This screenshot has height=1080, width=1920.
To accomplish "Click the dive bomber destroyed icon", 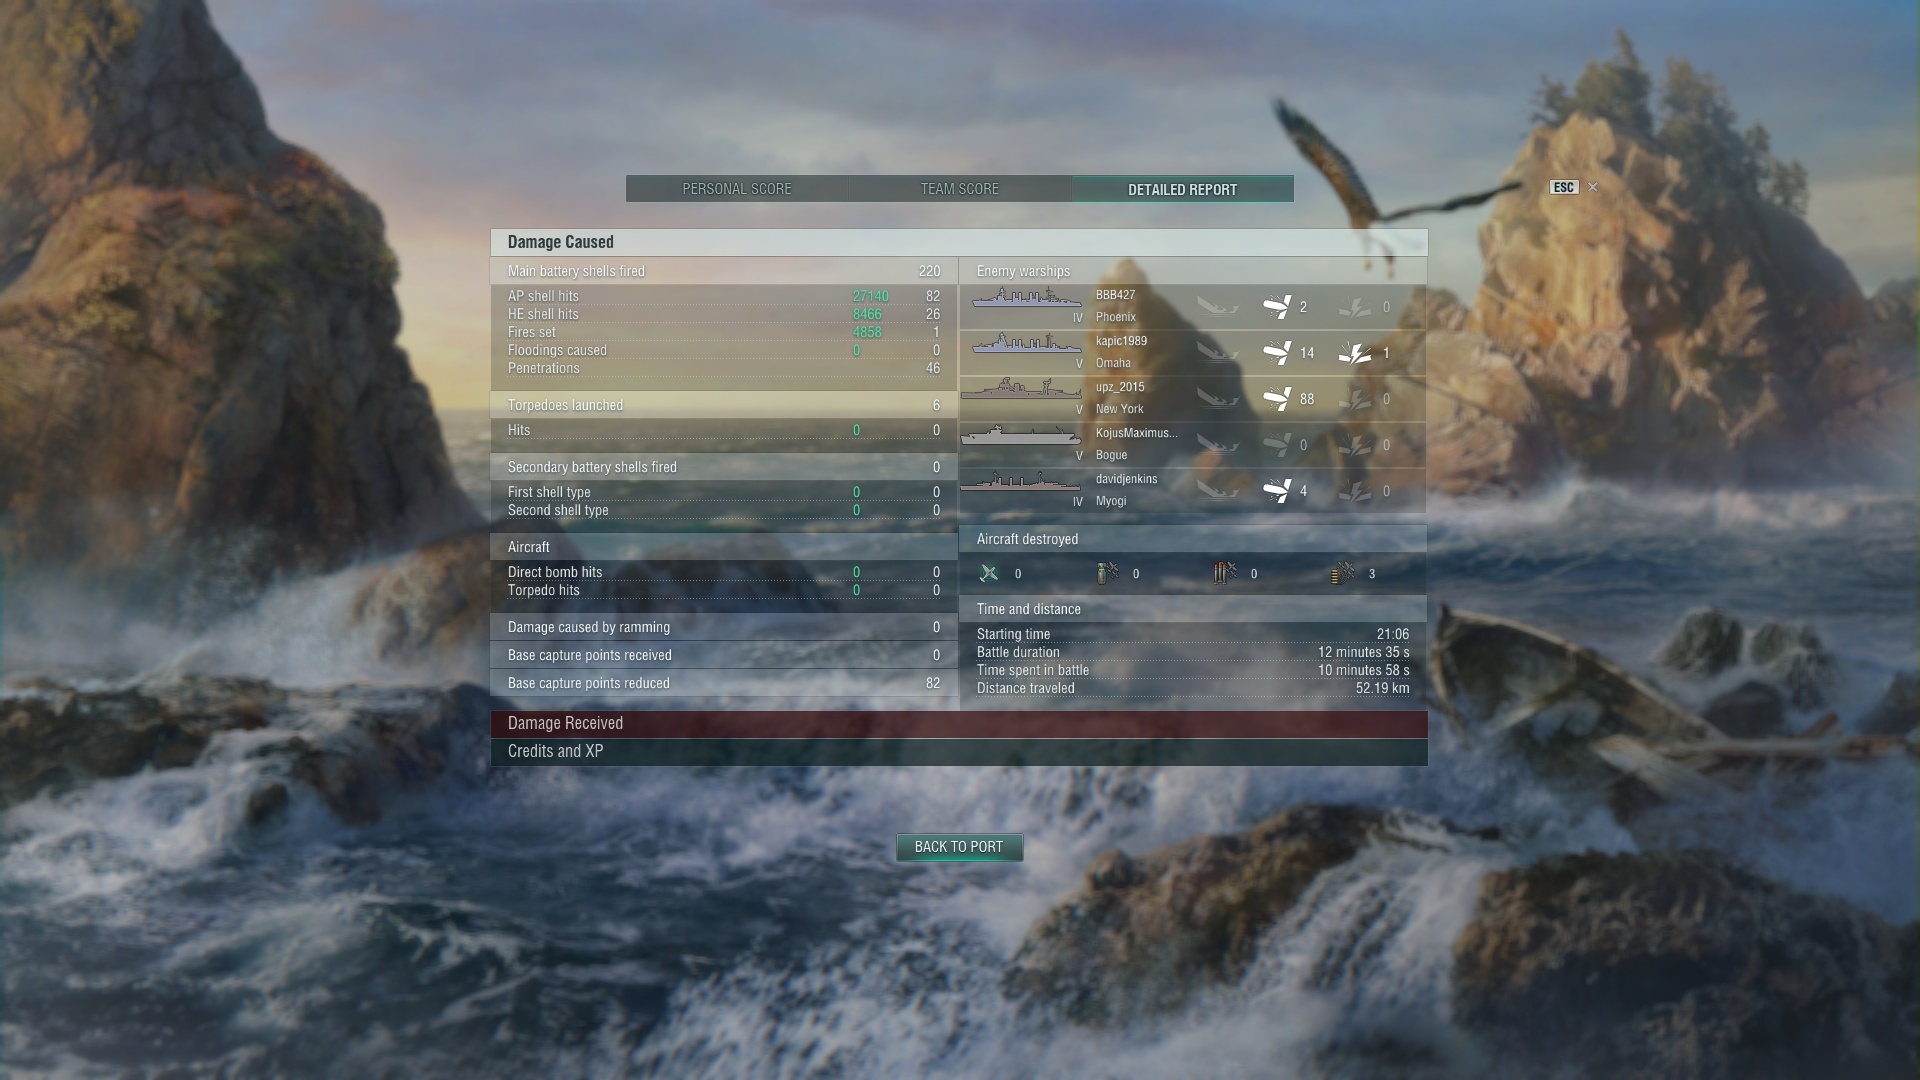I will [x=1107, y=573].
